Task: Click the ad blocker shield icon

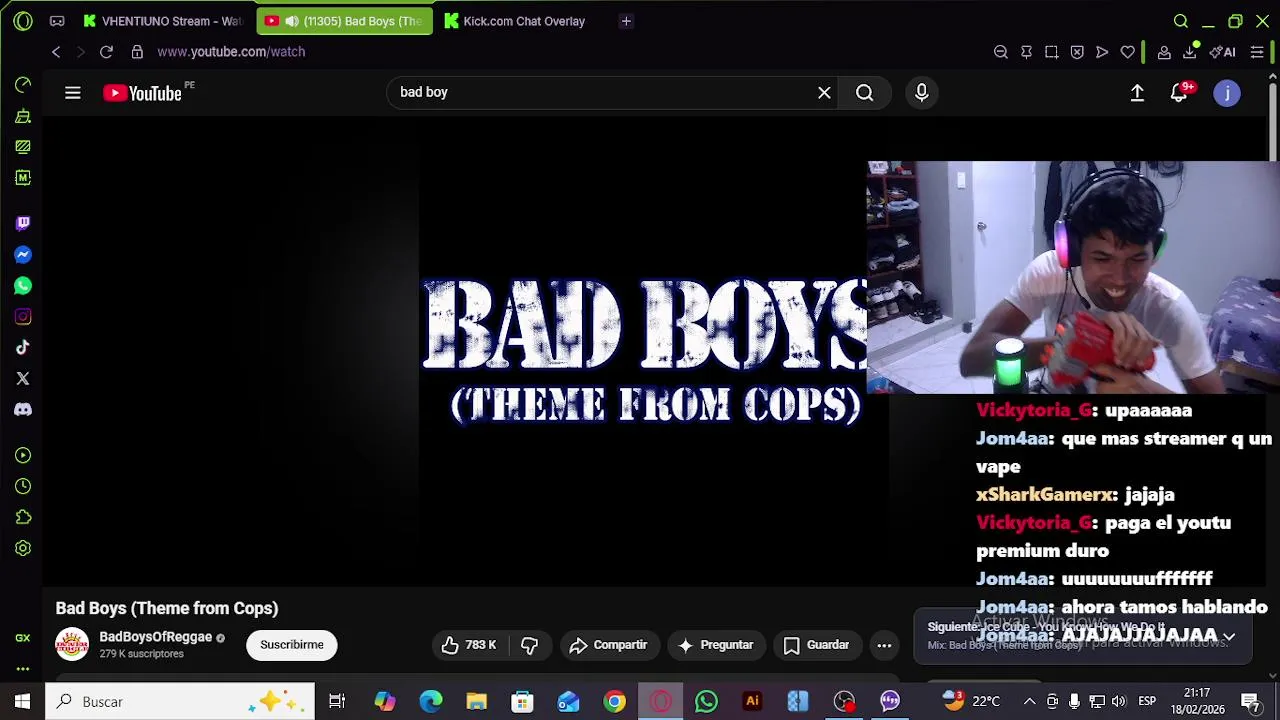Action: [x=1077, y=52]
